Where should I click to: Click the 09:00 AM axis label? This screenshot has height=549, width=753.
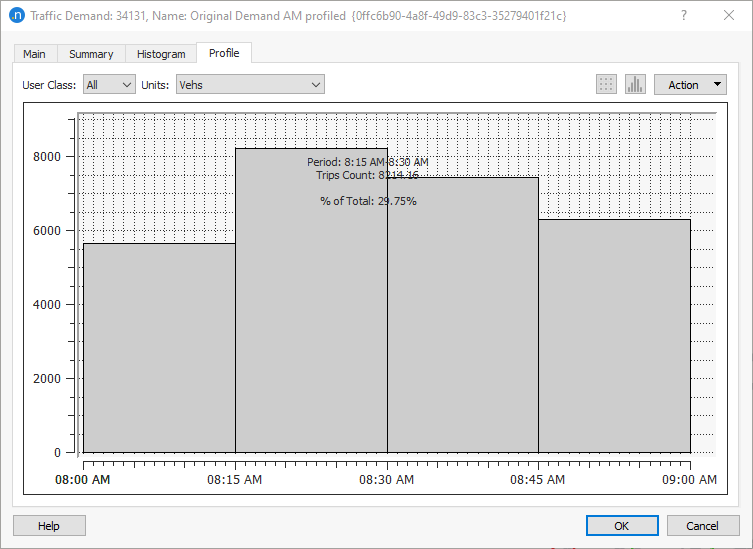(690, 479)
